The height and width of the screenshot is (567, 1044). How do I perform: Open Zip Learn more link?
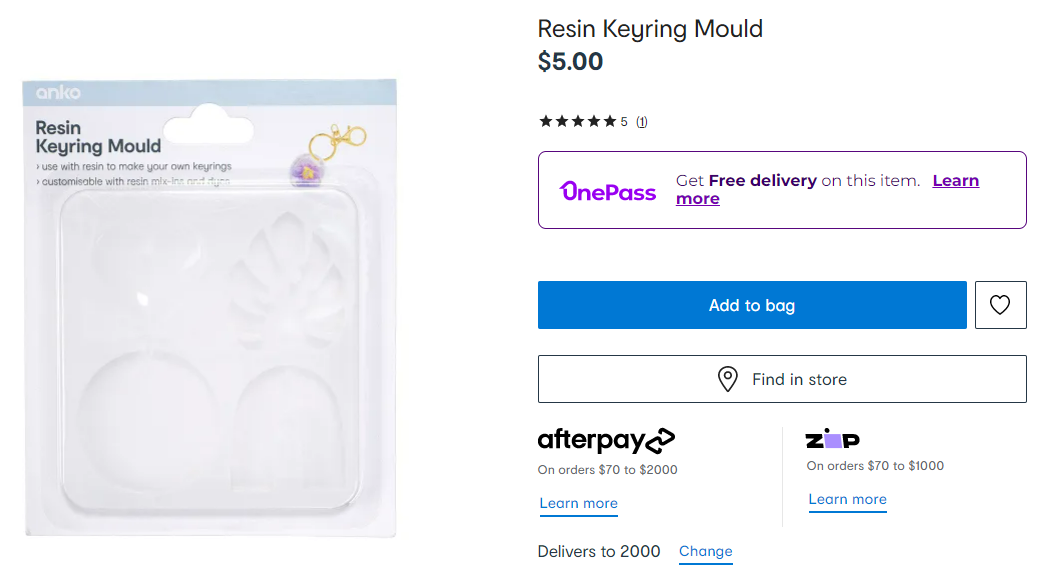847,499
